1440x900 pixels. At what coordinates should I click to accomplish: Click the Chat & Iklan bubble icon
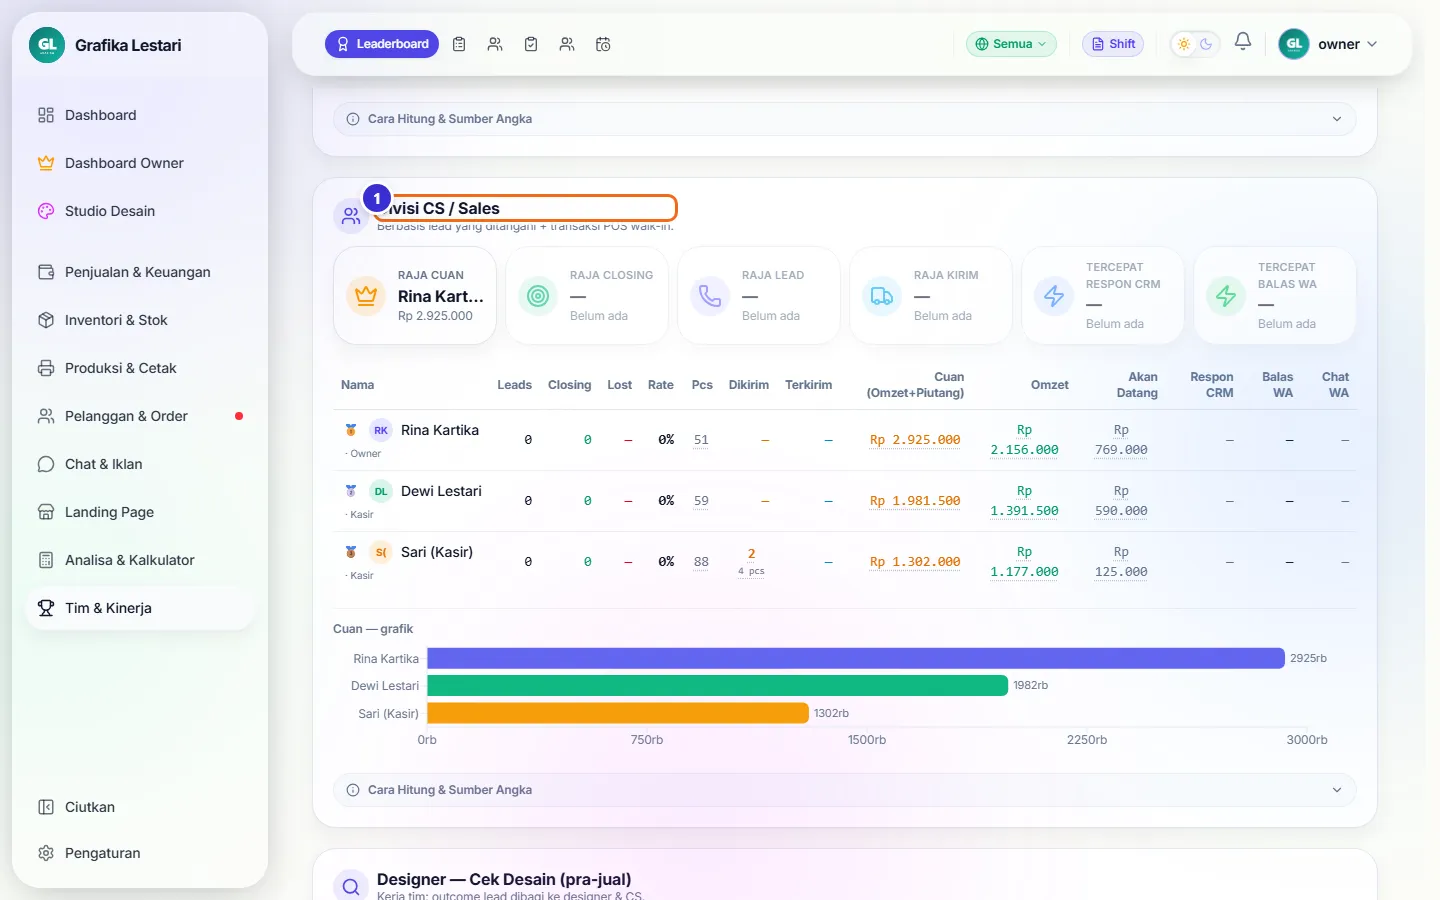(46, 464)
